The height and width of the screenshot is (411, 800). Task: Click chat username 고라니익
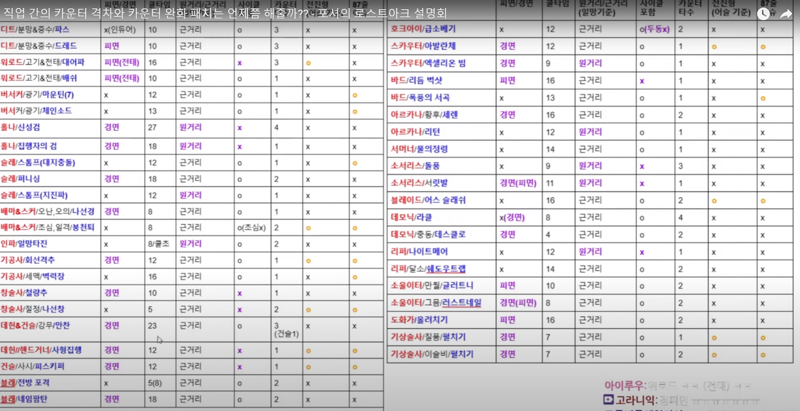(x=636, y=399)
